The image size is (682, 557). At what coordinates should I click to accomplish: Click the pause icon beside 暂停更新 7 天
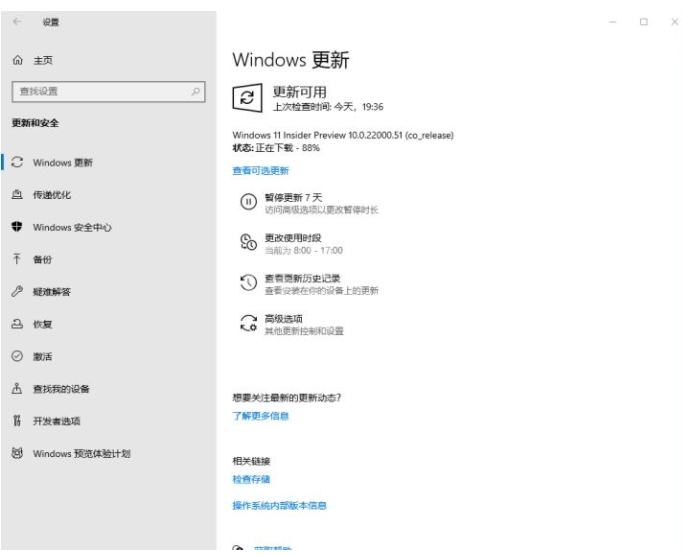248,202
